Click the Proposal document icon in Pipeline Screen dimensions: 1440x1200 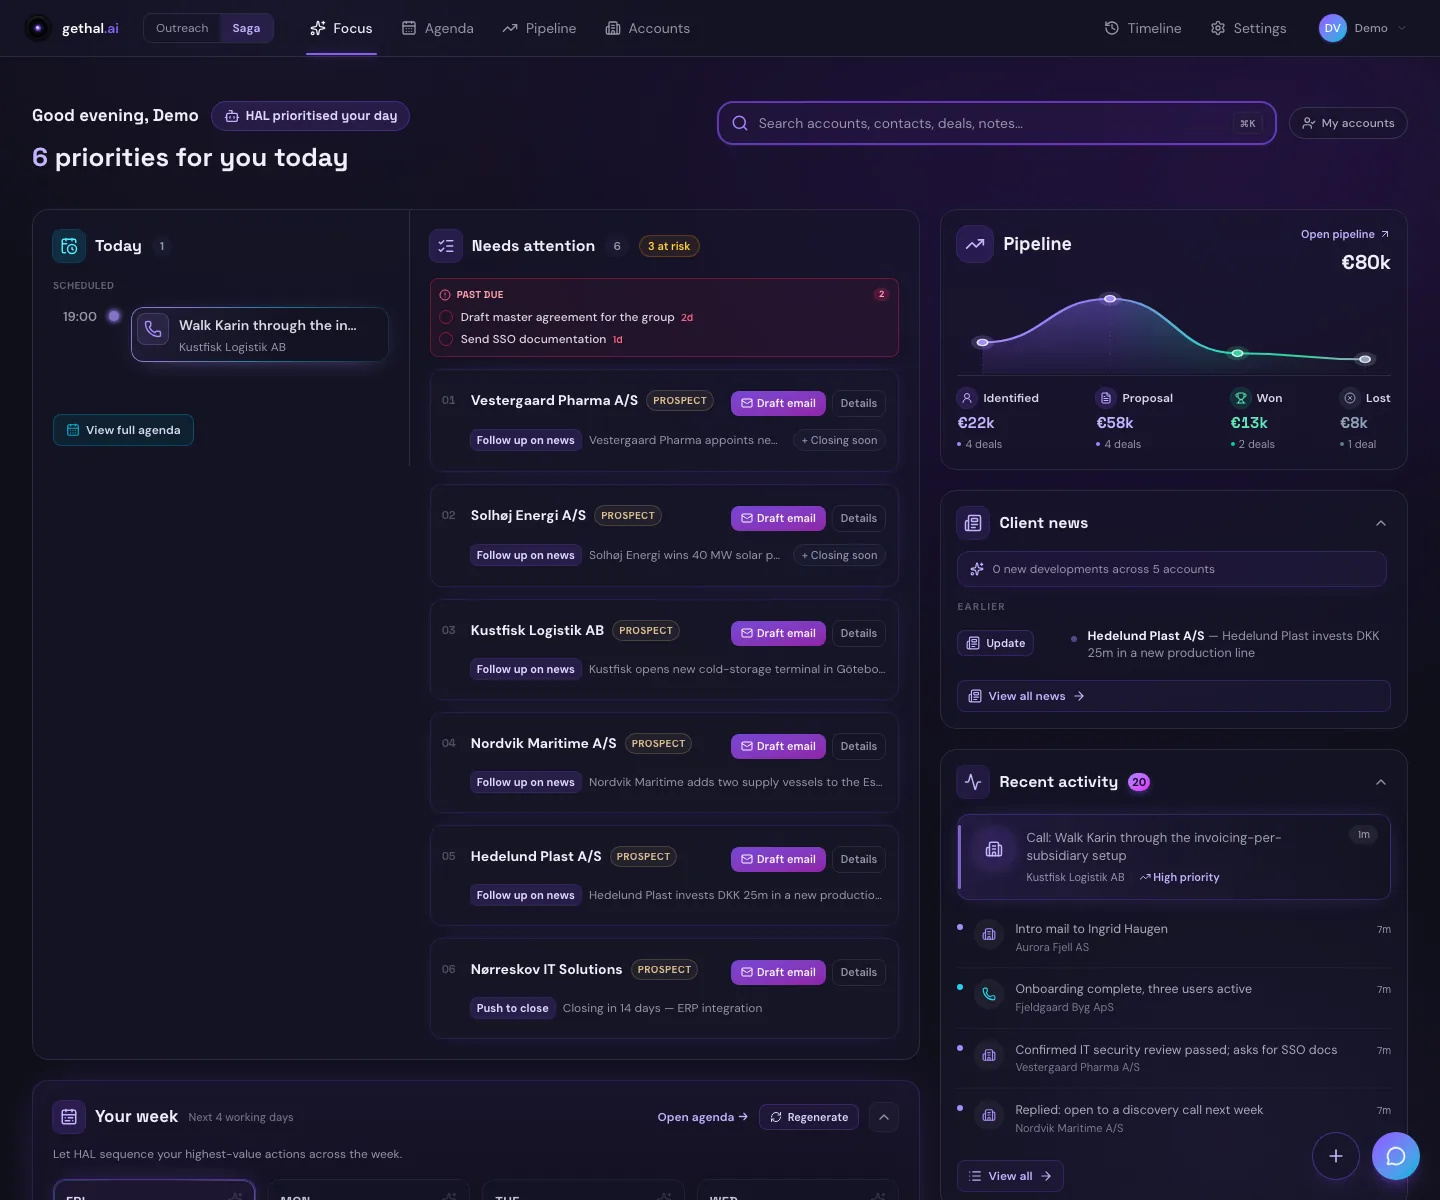click(1106, 398)
